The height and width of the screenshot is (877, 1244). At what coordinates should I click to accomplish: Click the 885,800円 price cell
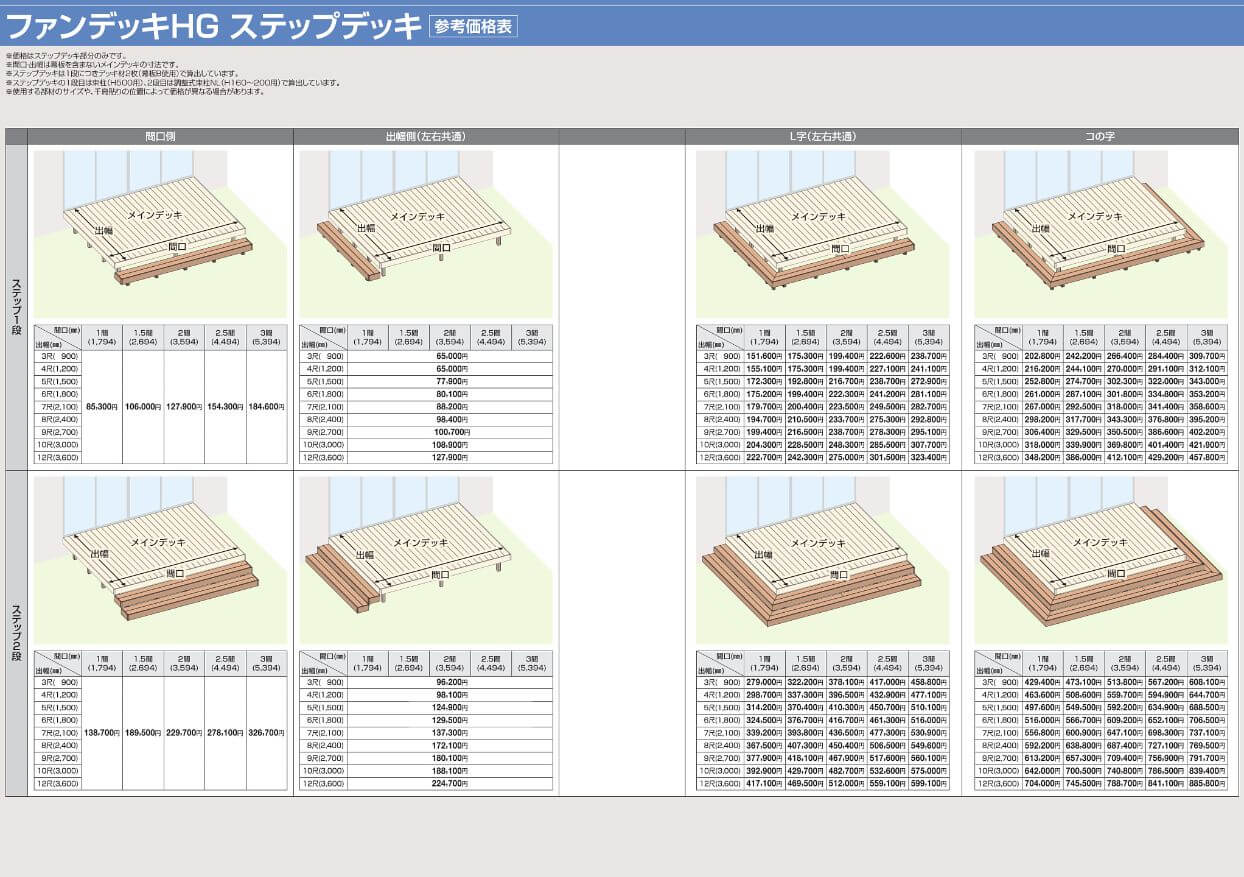(1207, 783)
